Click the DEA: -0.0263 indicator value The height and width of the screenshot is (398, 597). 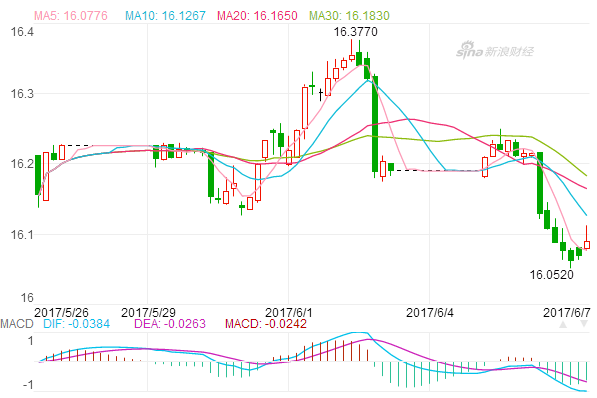pyautogui.click(x=170, y=324)
